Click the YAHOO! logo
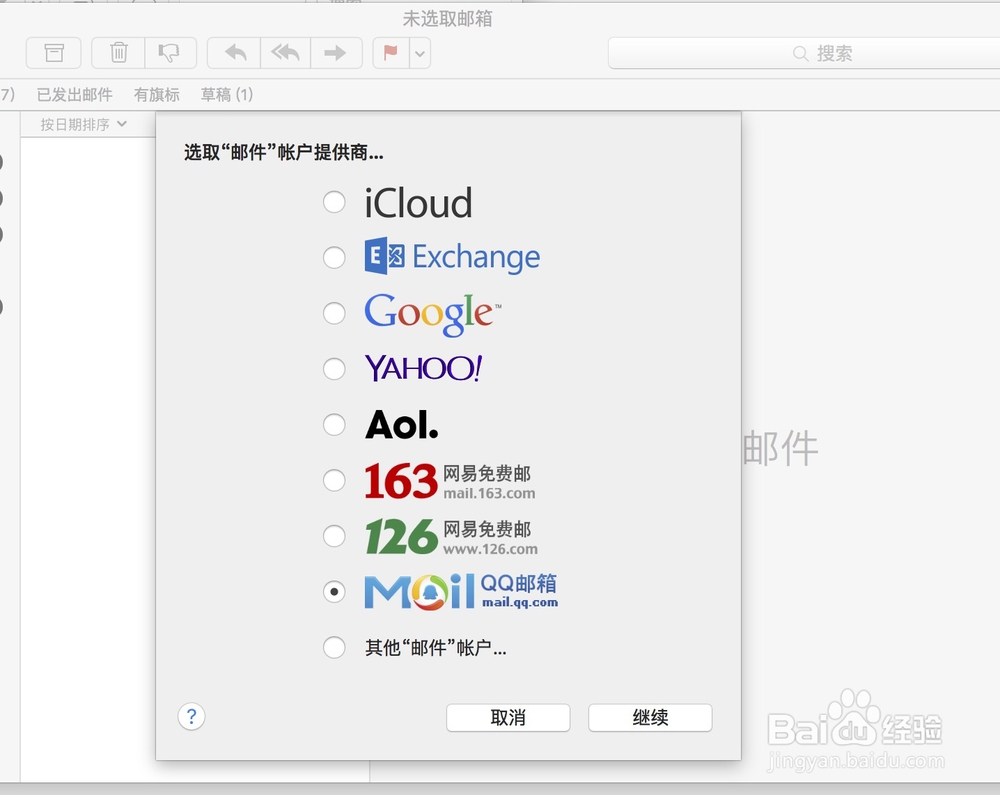Viewport: 1000px width, 795px height. (x=423, y=368)
